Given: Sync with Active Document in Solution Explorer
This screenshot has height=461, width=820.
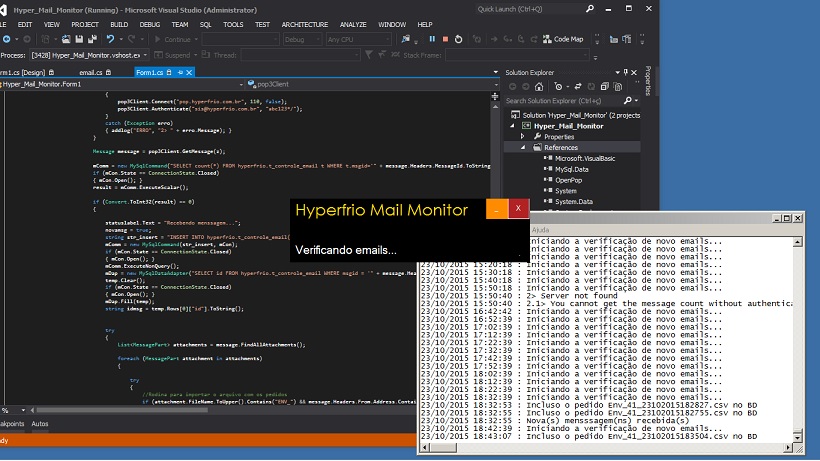Looking at the screenshot, I should click(x=578, y=87).
